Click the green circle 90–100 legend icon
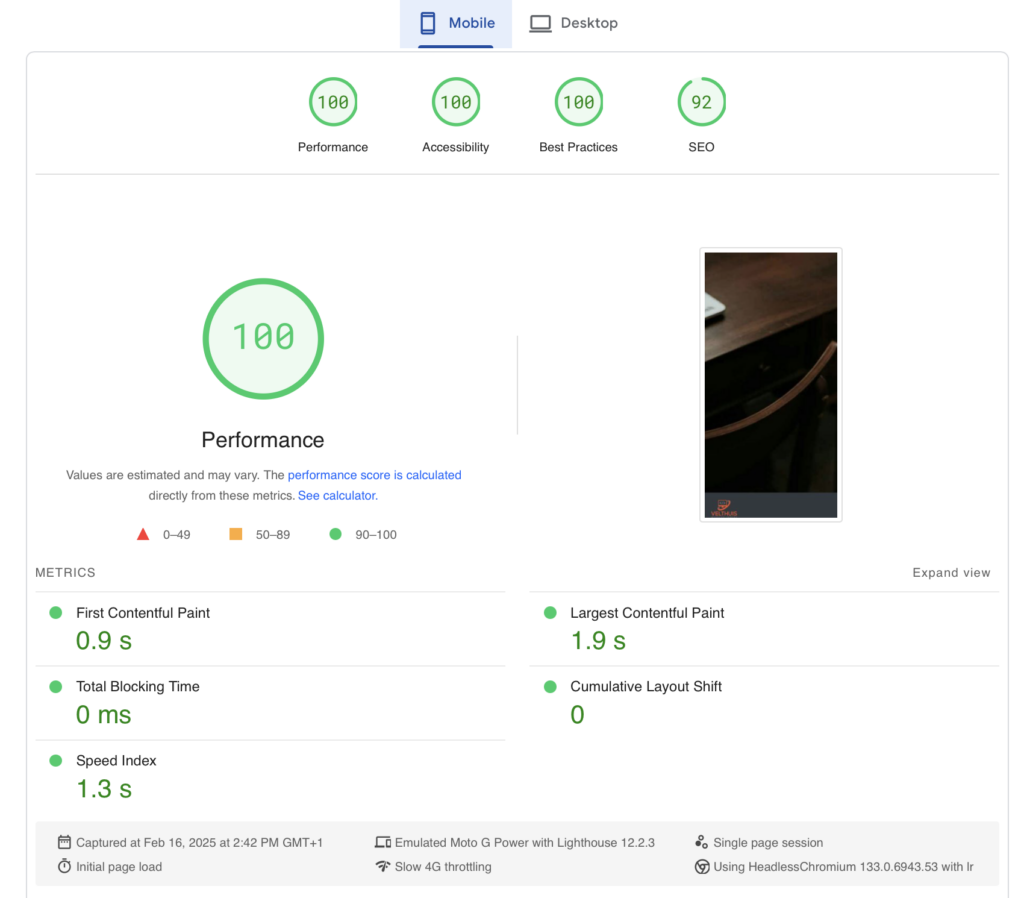The image size is (1024, 898). click(336, 534)
